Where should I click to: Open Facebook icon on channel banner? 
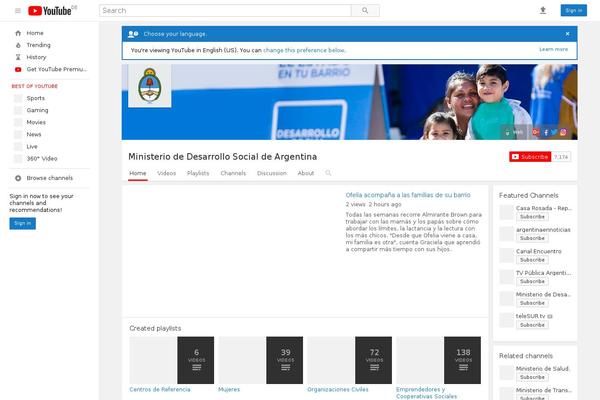pyautogui.click(x=546, y=132)
